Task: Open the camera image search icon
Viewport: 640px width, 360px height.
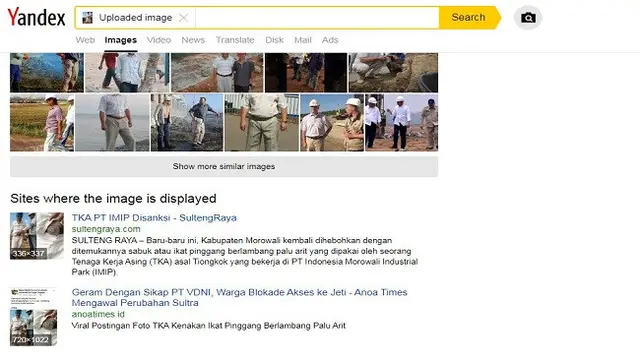Action: (x=528, y=18)
